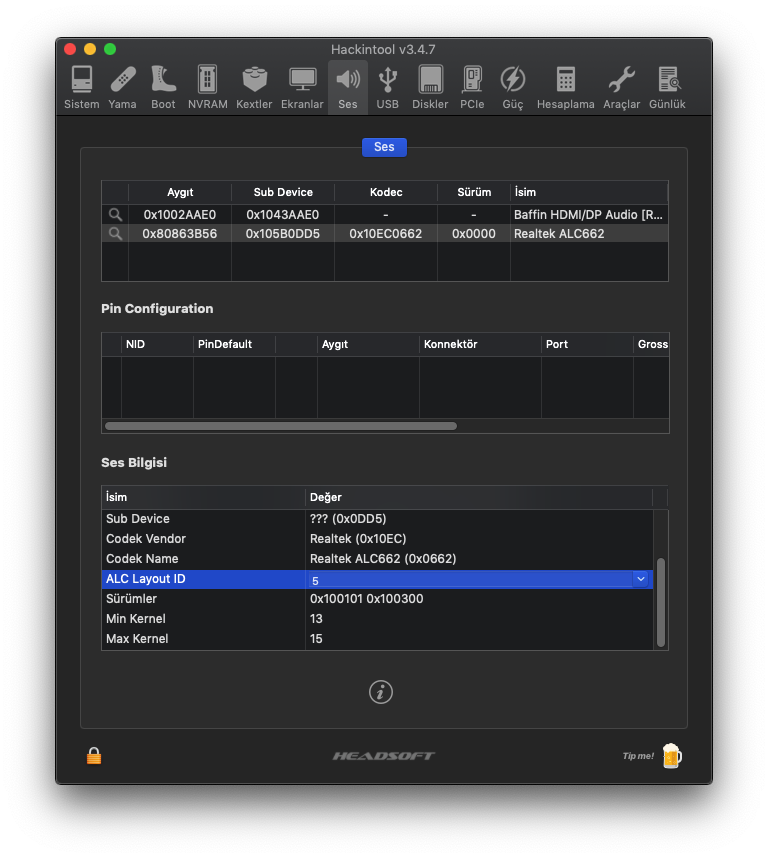
Task: Switch to the Boot section
Action: click(x=163, y=87)
